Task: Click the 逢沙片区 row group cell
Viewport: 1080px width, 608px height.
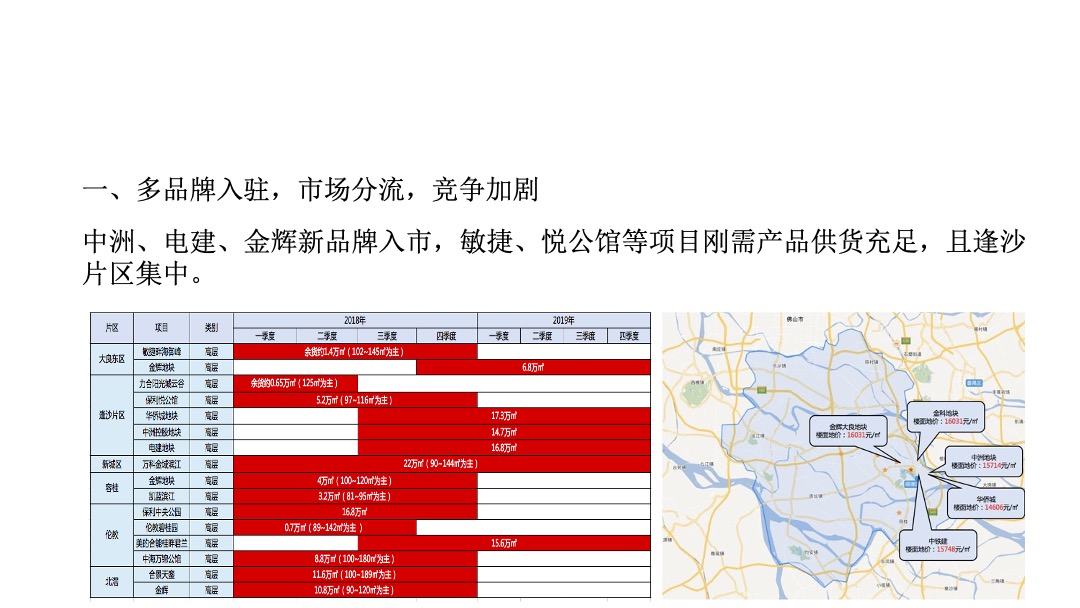Action: click(111, 415)
